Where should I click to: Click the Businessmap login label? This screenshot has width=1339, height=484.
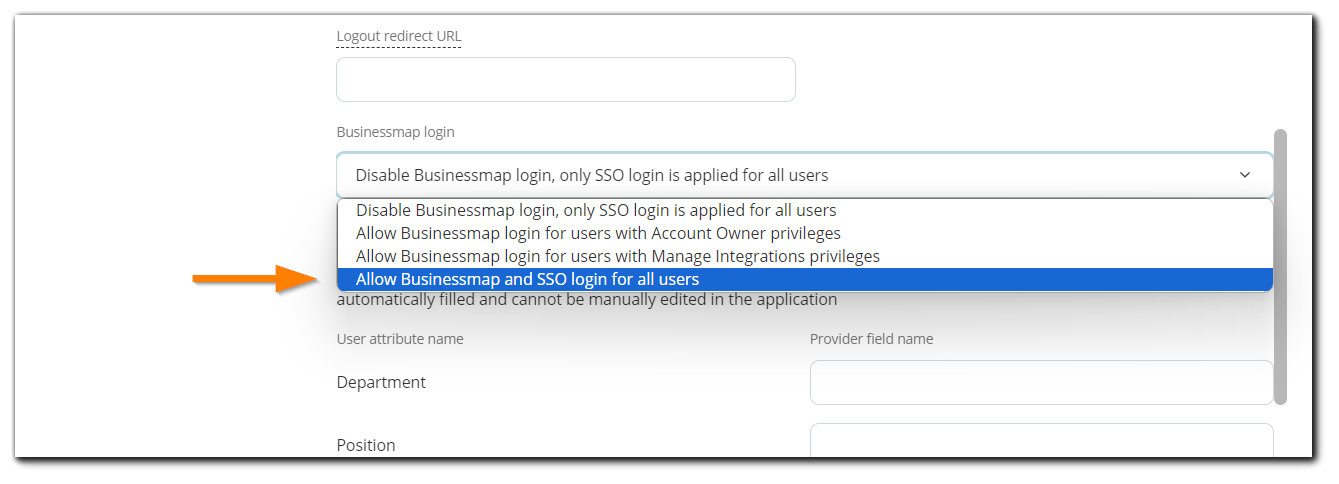click(395, 132)
